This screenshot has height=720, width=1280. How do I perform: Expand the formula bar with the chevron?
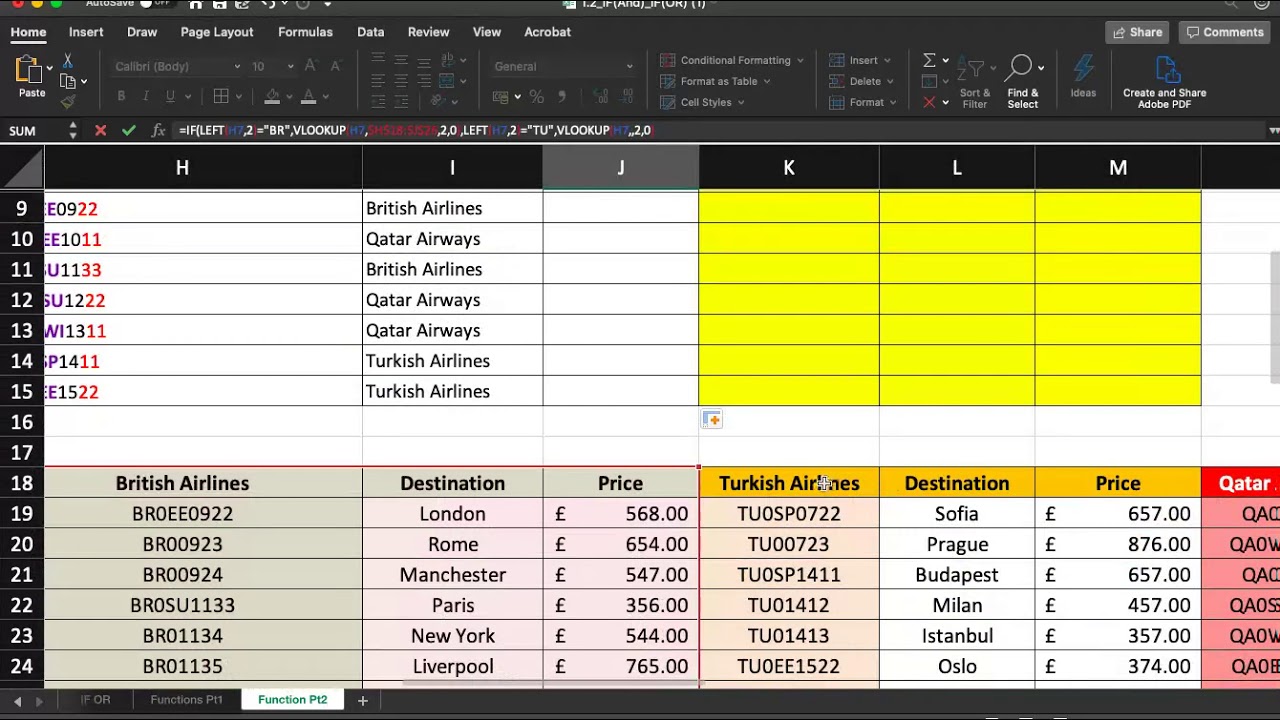1273,130
